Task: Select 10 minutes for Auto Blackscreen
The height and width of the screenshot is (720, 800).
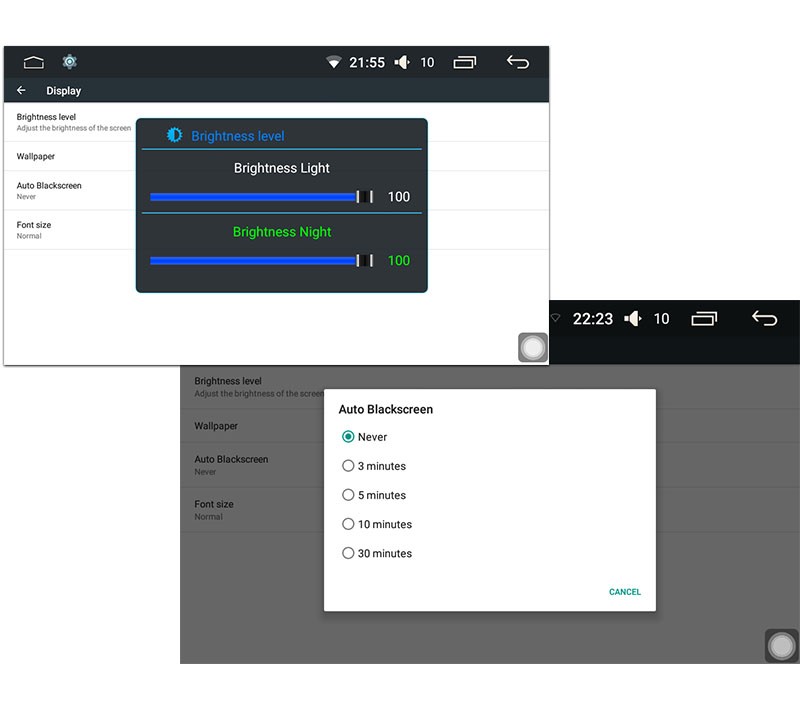Action: click(x=349, y=524)
